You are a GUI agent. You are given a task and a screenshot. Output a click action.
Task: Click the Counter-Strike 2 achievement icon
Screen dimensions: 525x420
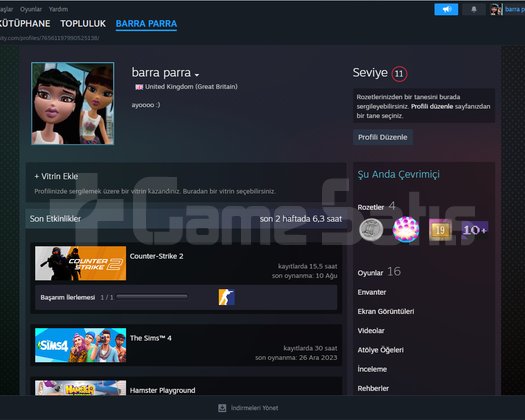tap(226, 297)
